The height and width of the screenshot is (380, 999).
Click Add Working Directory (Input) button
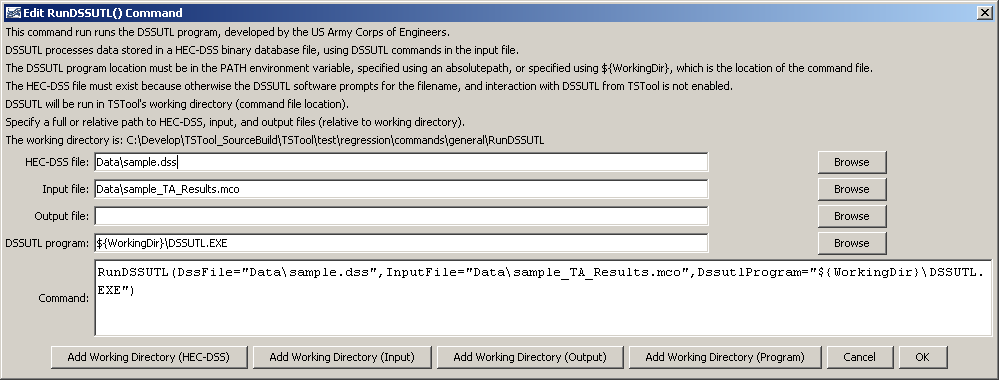[342, 357]
